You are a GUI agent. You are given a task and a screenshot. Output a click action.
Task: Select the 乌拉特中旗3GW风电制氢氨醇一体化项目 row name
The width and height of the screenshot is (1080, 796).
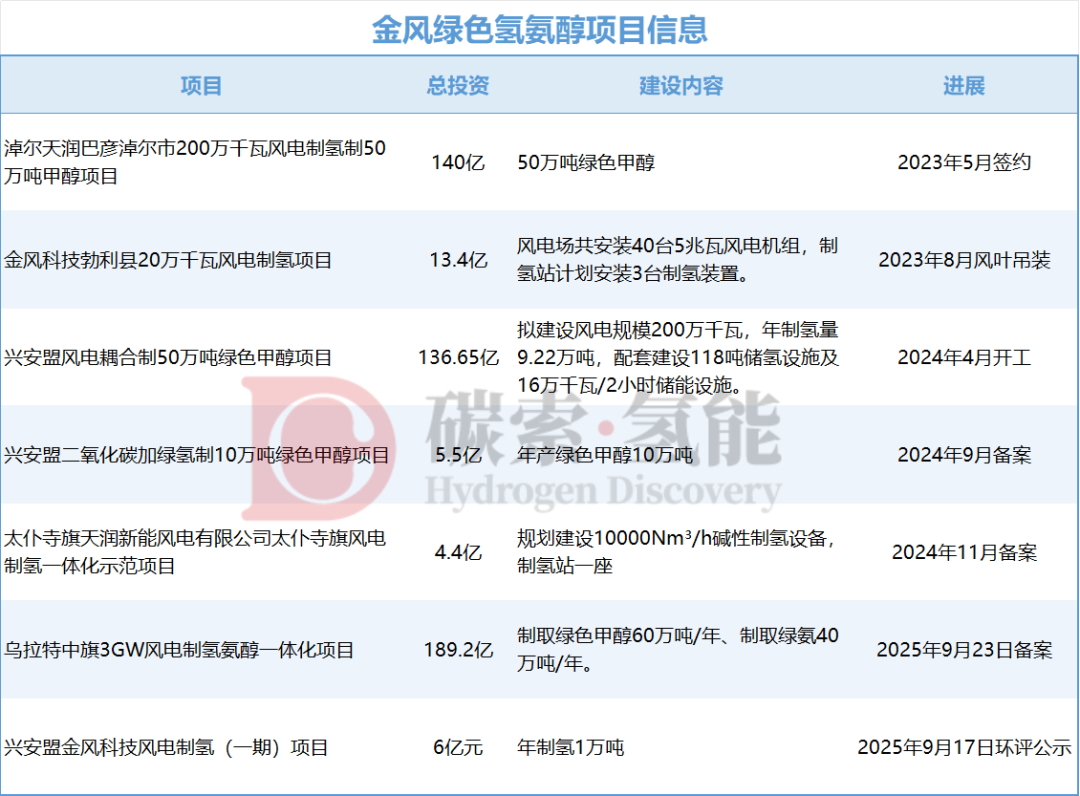click(180, 650)
